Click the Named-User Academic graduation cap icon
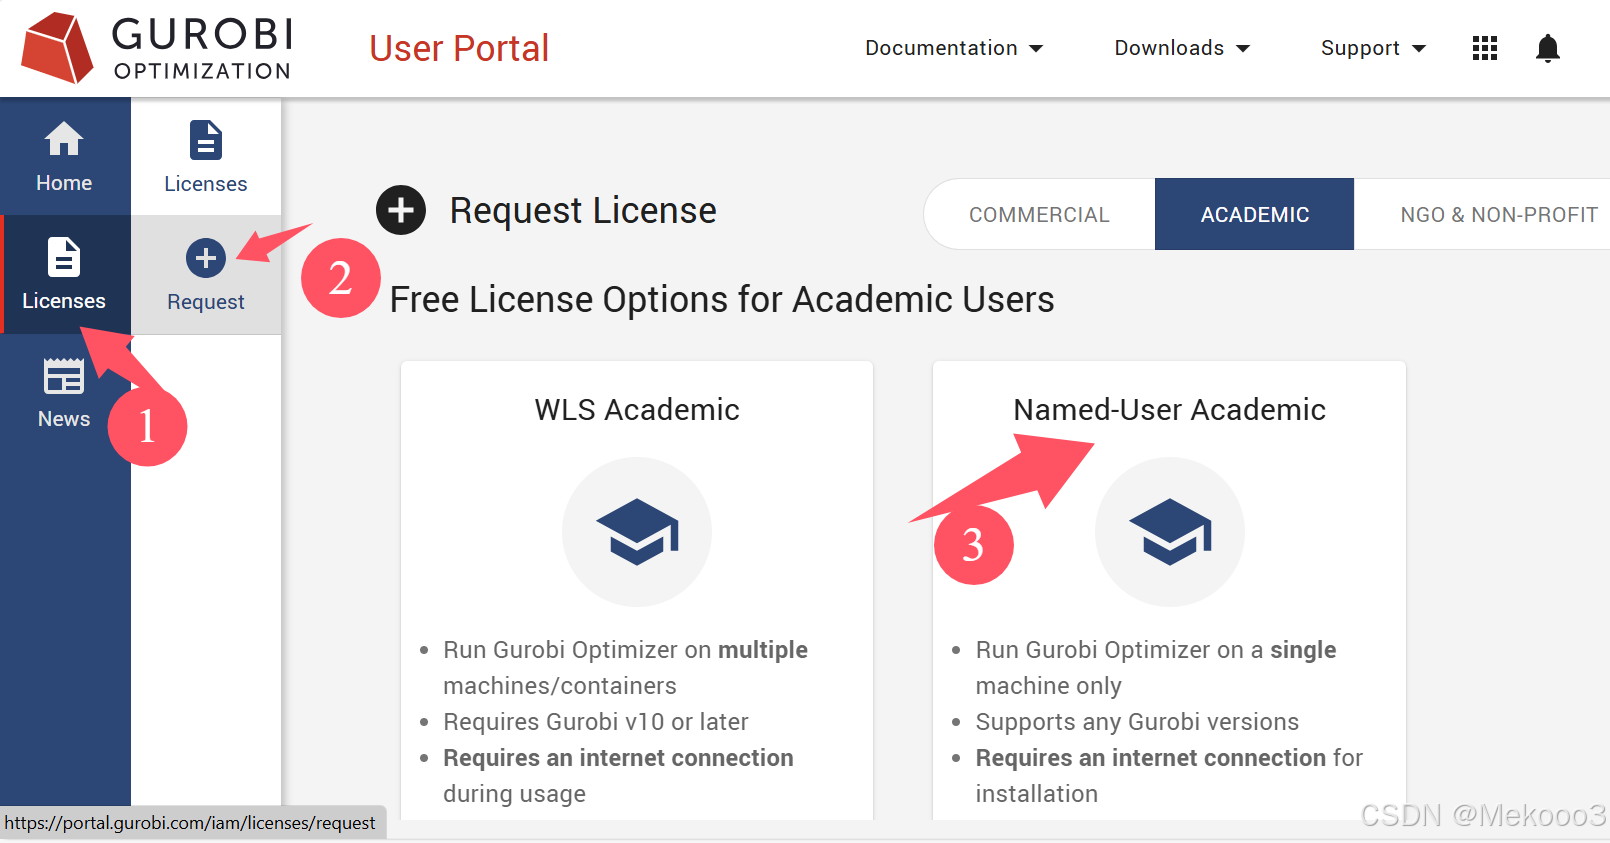 (1169, 532)
